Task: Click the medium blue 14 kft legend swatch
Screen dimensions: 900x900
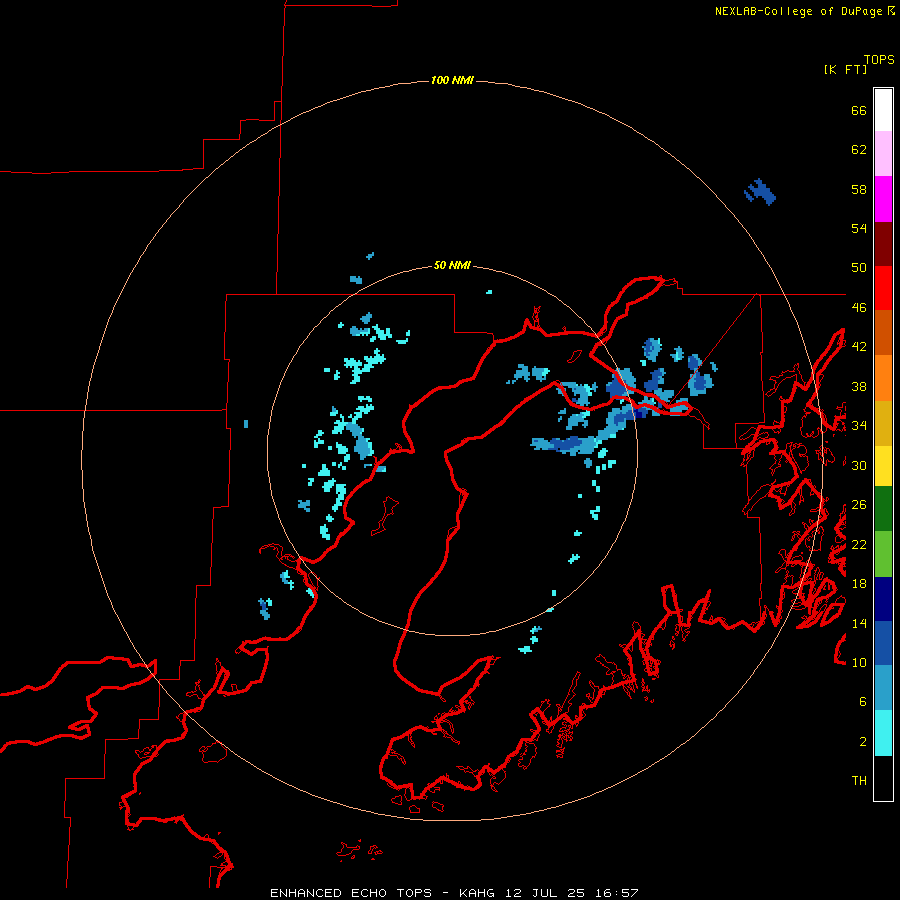Action: point(883,643)
